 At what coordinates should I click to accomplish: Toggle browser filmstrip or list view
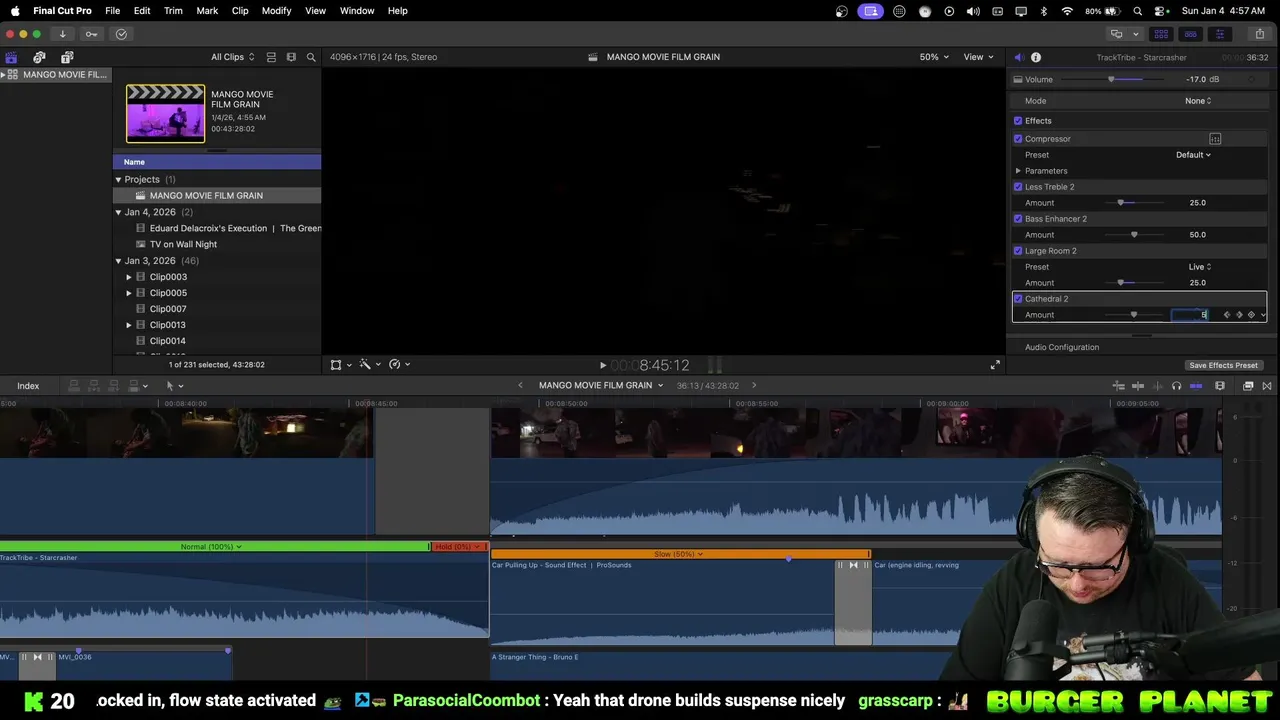[x=271, y=57]
